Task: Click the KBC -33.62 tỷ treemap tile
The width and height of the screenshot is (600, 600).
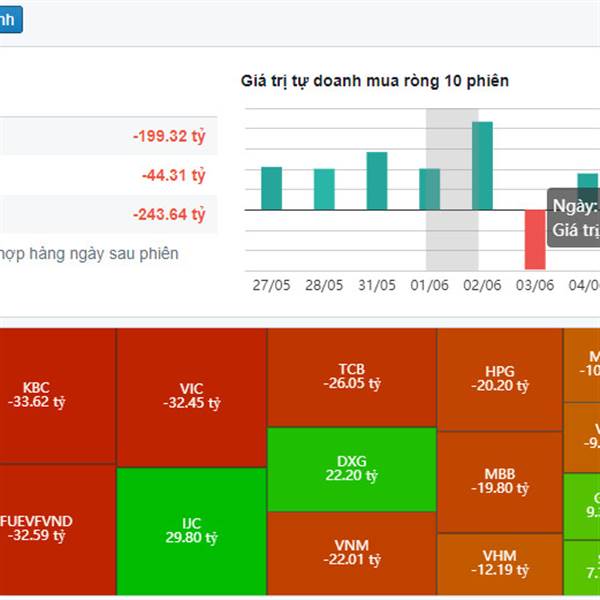Action: [57, 396]
